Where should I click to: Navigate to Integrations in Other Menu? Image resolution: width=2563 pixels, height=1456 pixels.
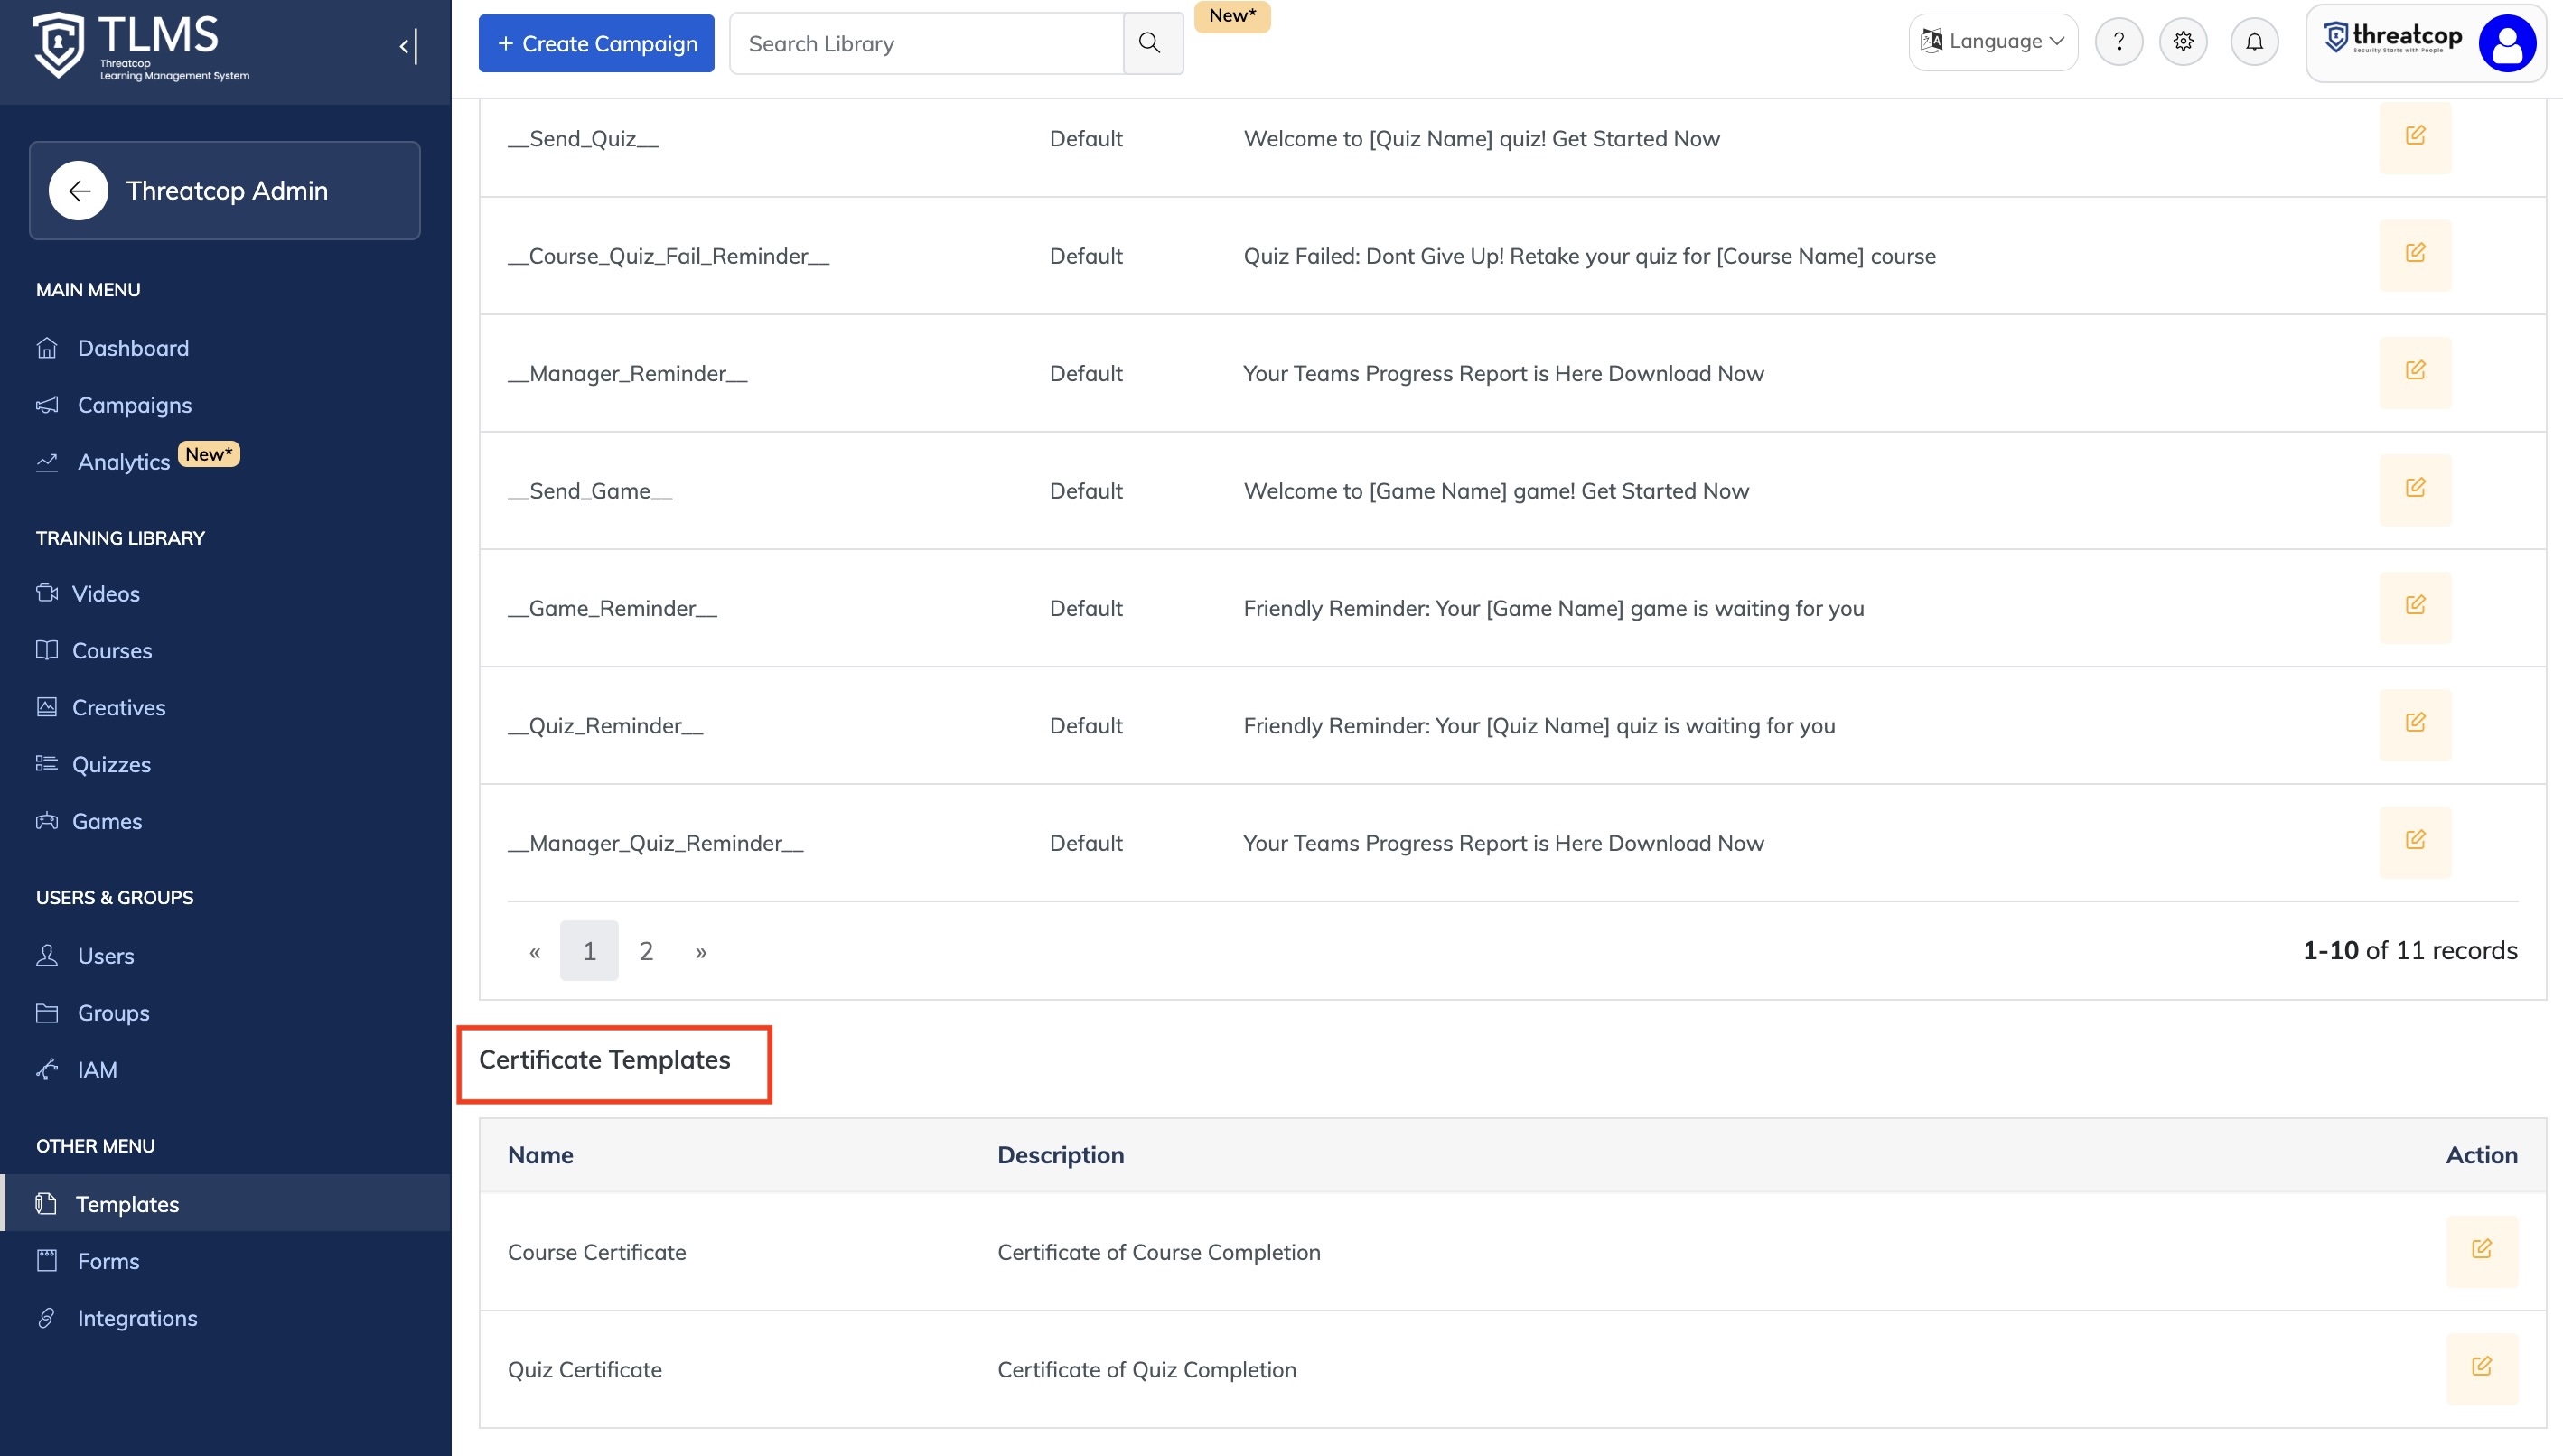coord(137,1318)
